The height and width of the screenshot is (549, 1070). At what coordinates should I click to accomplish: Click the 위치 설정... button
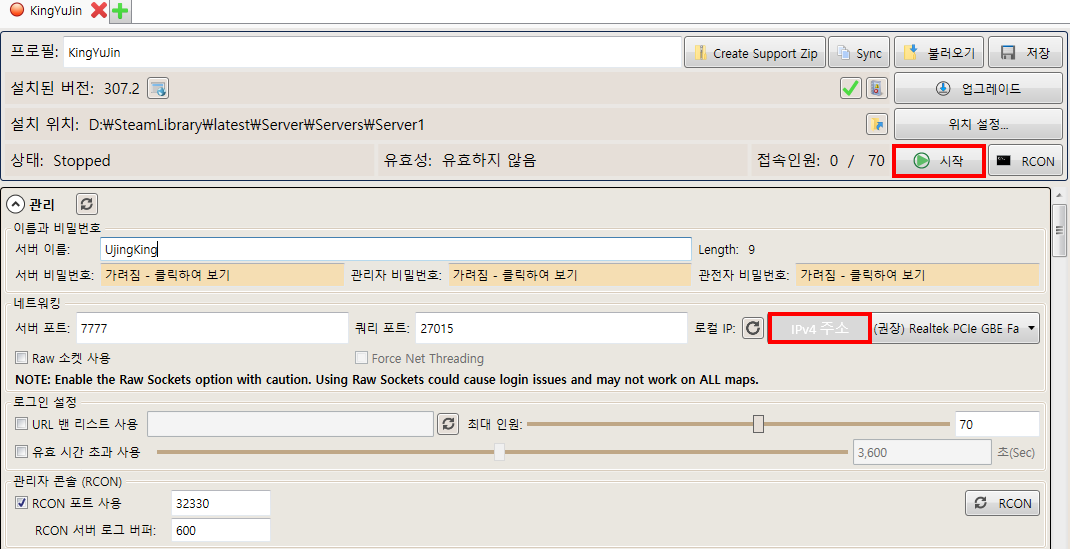(979, 124)
